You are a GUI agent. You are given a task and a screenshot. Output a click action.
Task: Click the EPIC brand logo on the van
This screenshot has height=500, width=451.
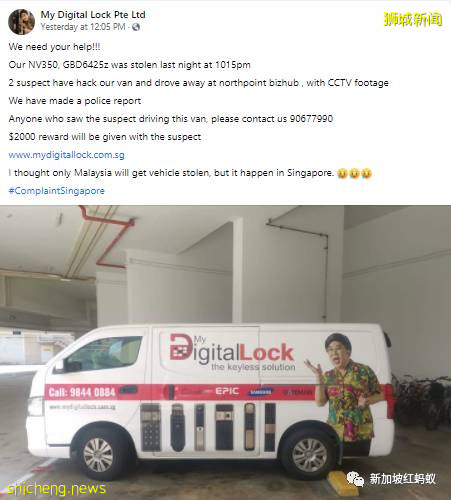pos(227,391)
